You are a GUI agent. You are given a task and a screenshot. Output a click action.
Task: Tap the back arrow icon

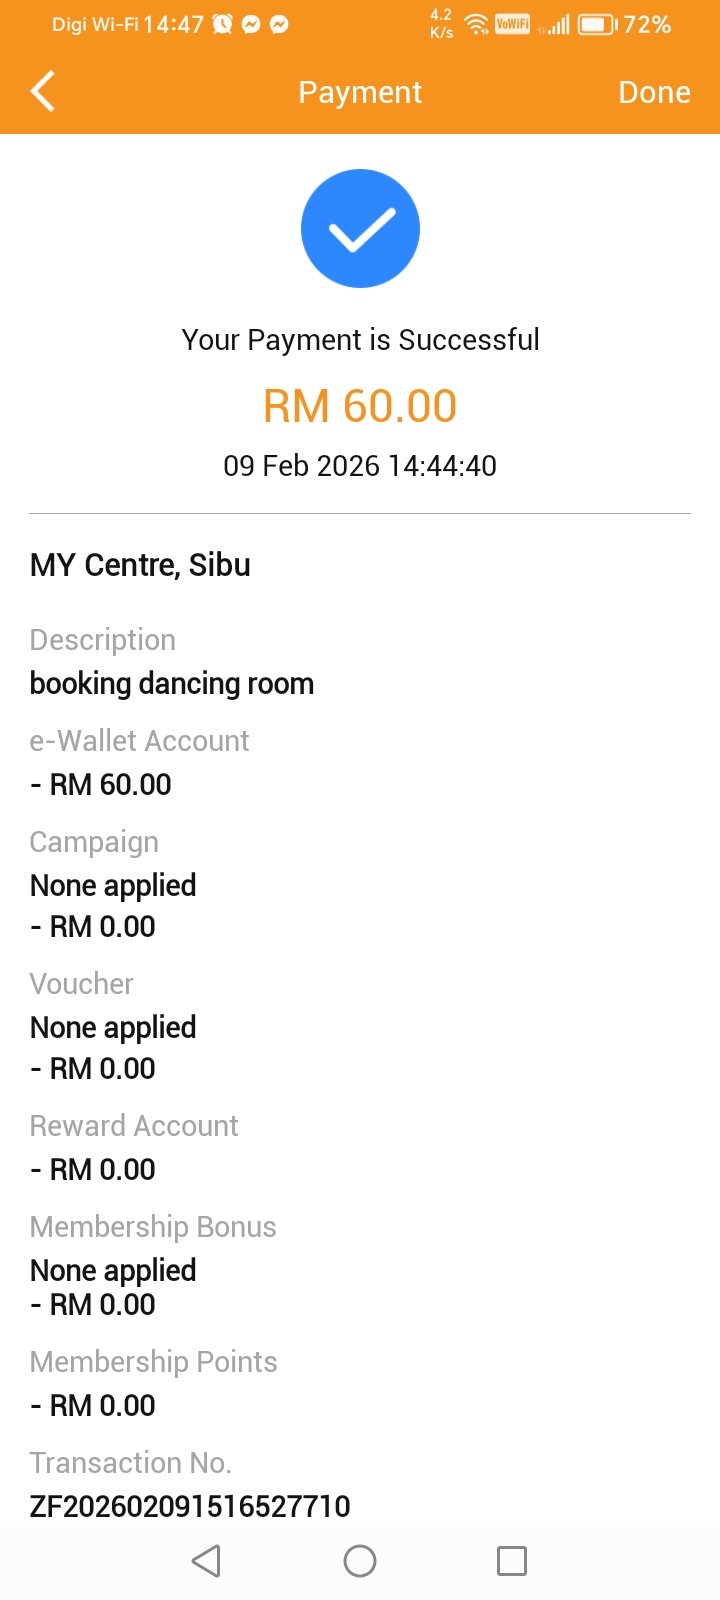click(43, 92)
